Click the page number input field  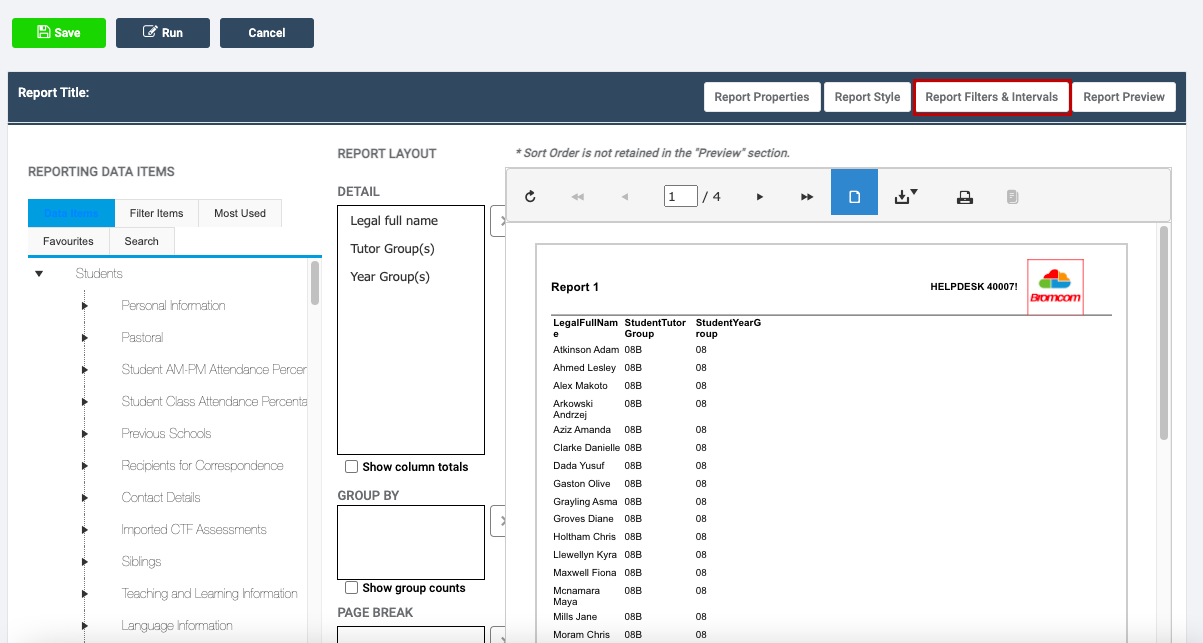coord(681,196)
